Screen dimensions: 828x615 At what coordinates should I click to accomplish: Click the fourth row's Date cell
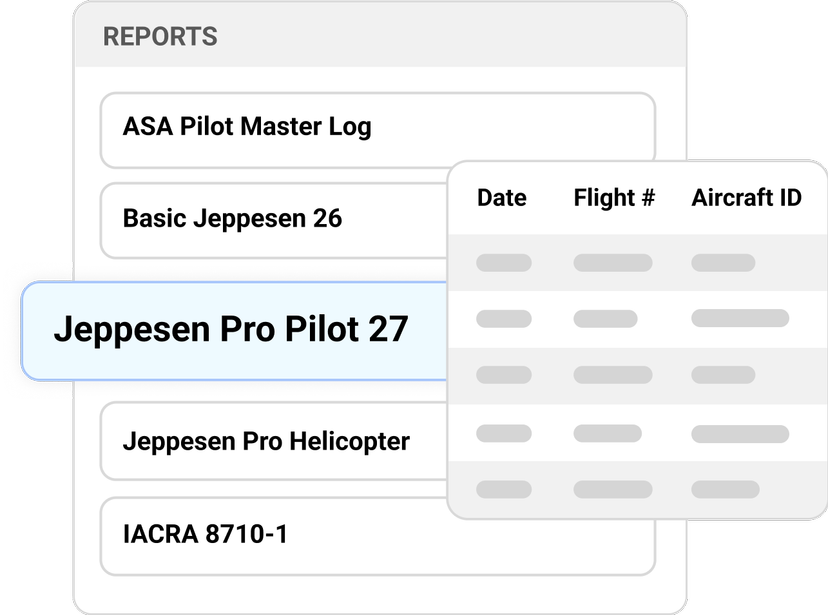504,434
